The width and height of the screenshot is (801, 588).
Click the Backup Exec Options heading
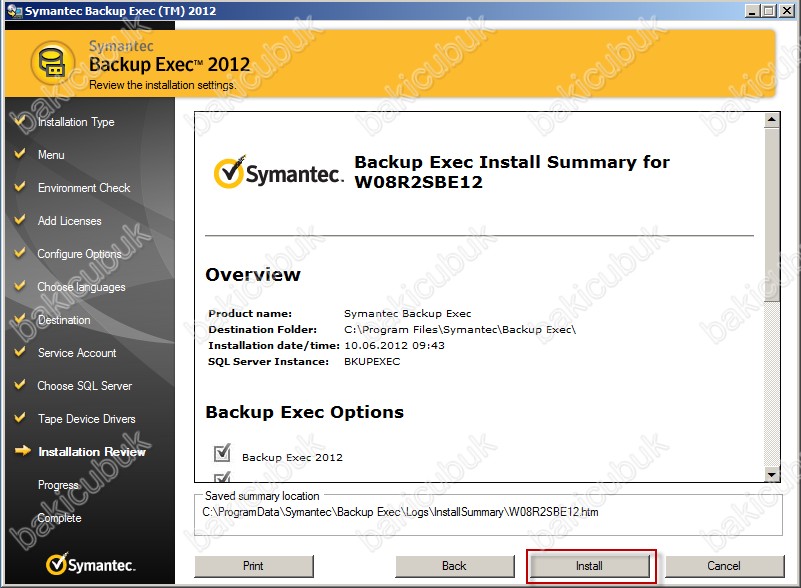[304, 412]
